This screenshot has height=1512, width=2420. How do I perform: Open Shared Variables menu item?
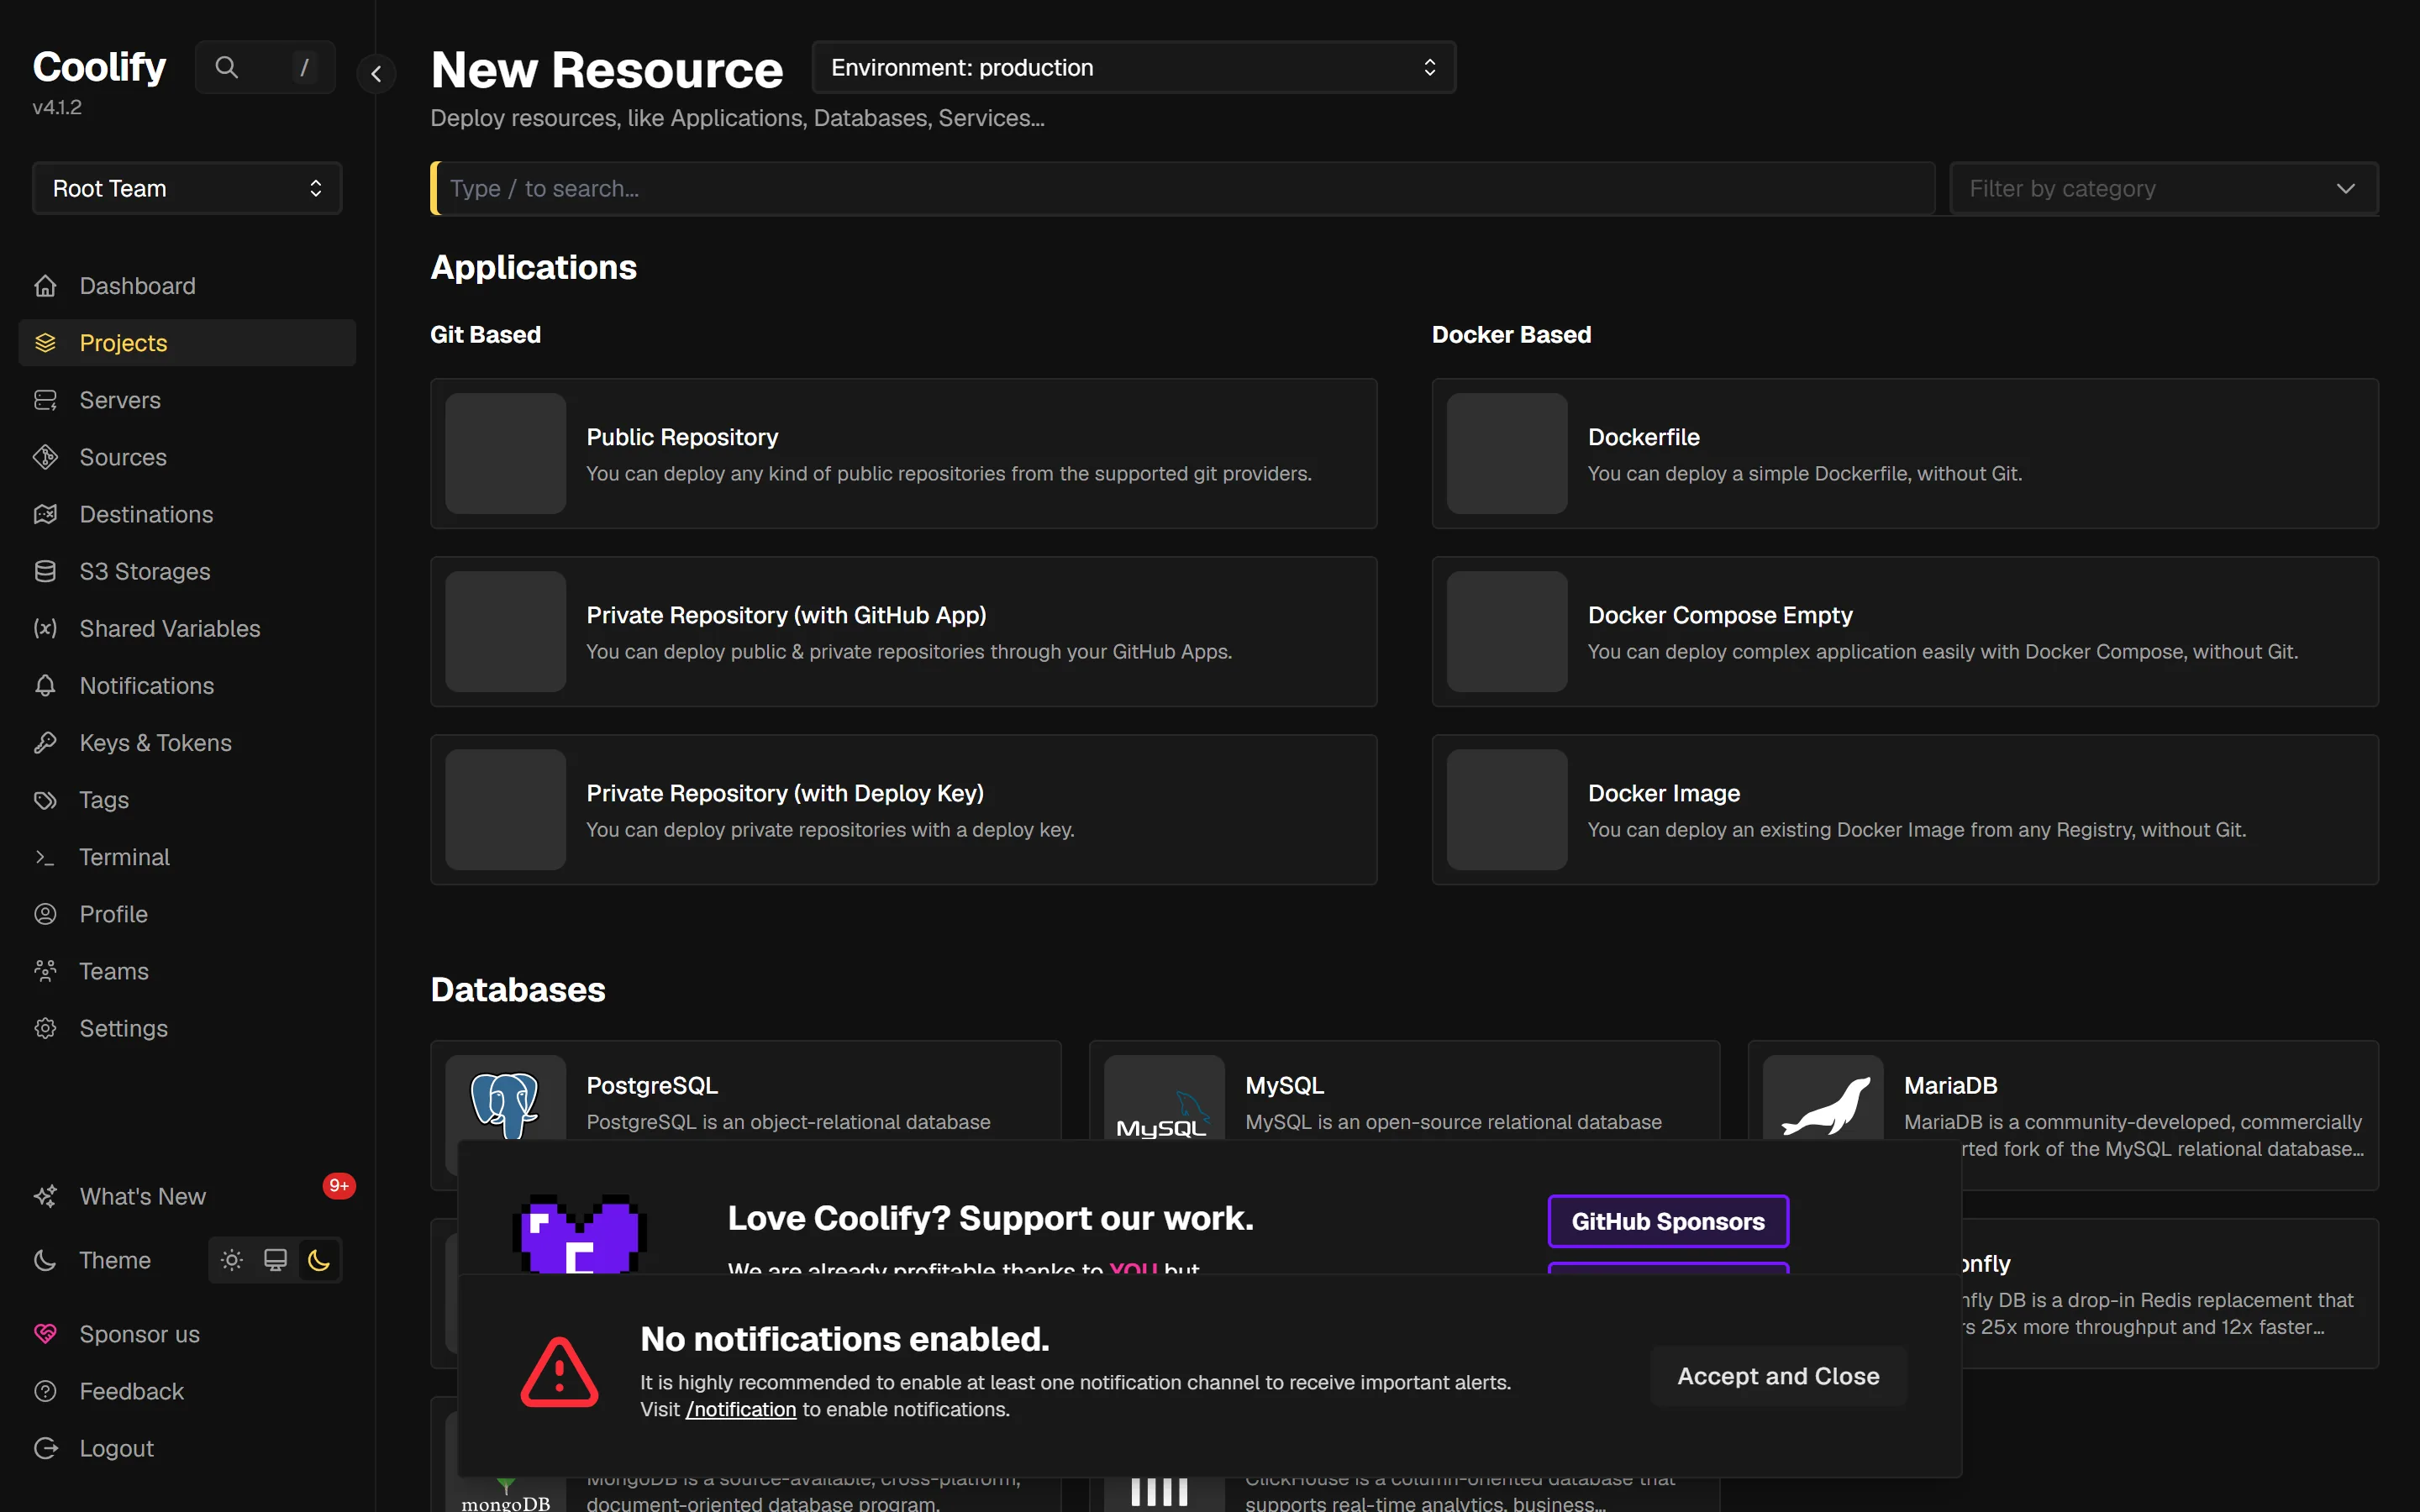click(x=187, y=628)
